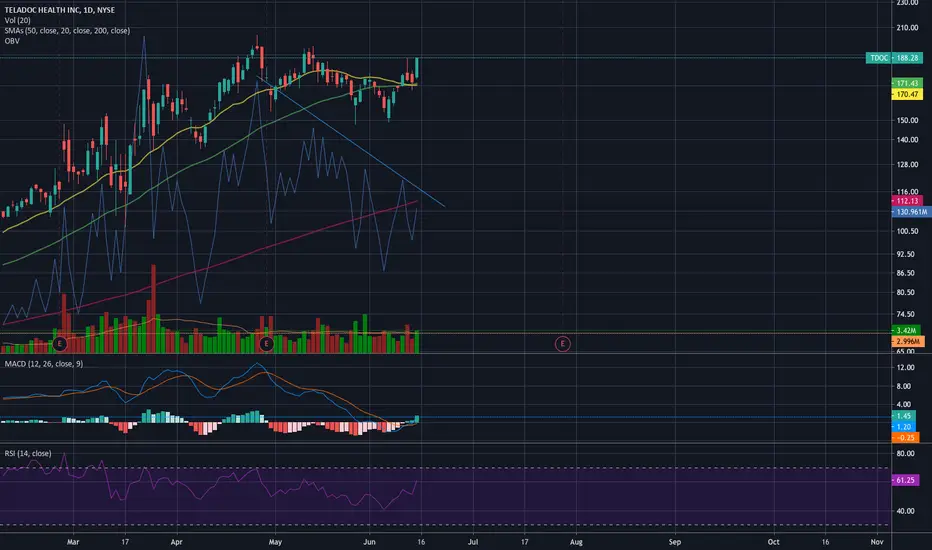
Task: Click the earnings E marker near Mar
Action: pos(59,344)
